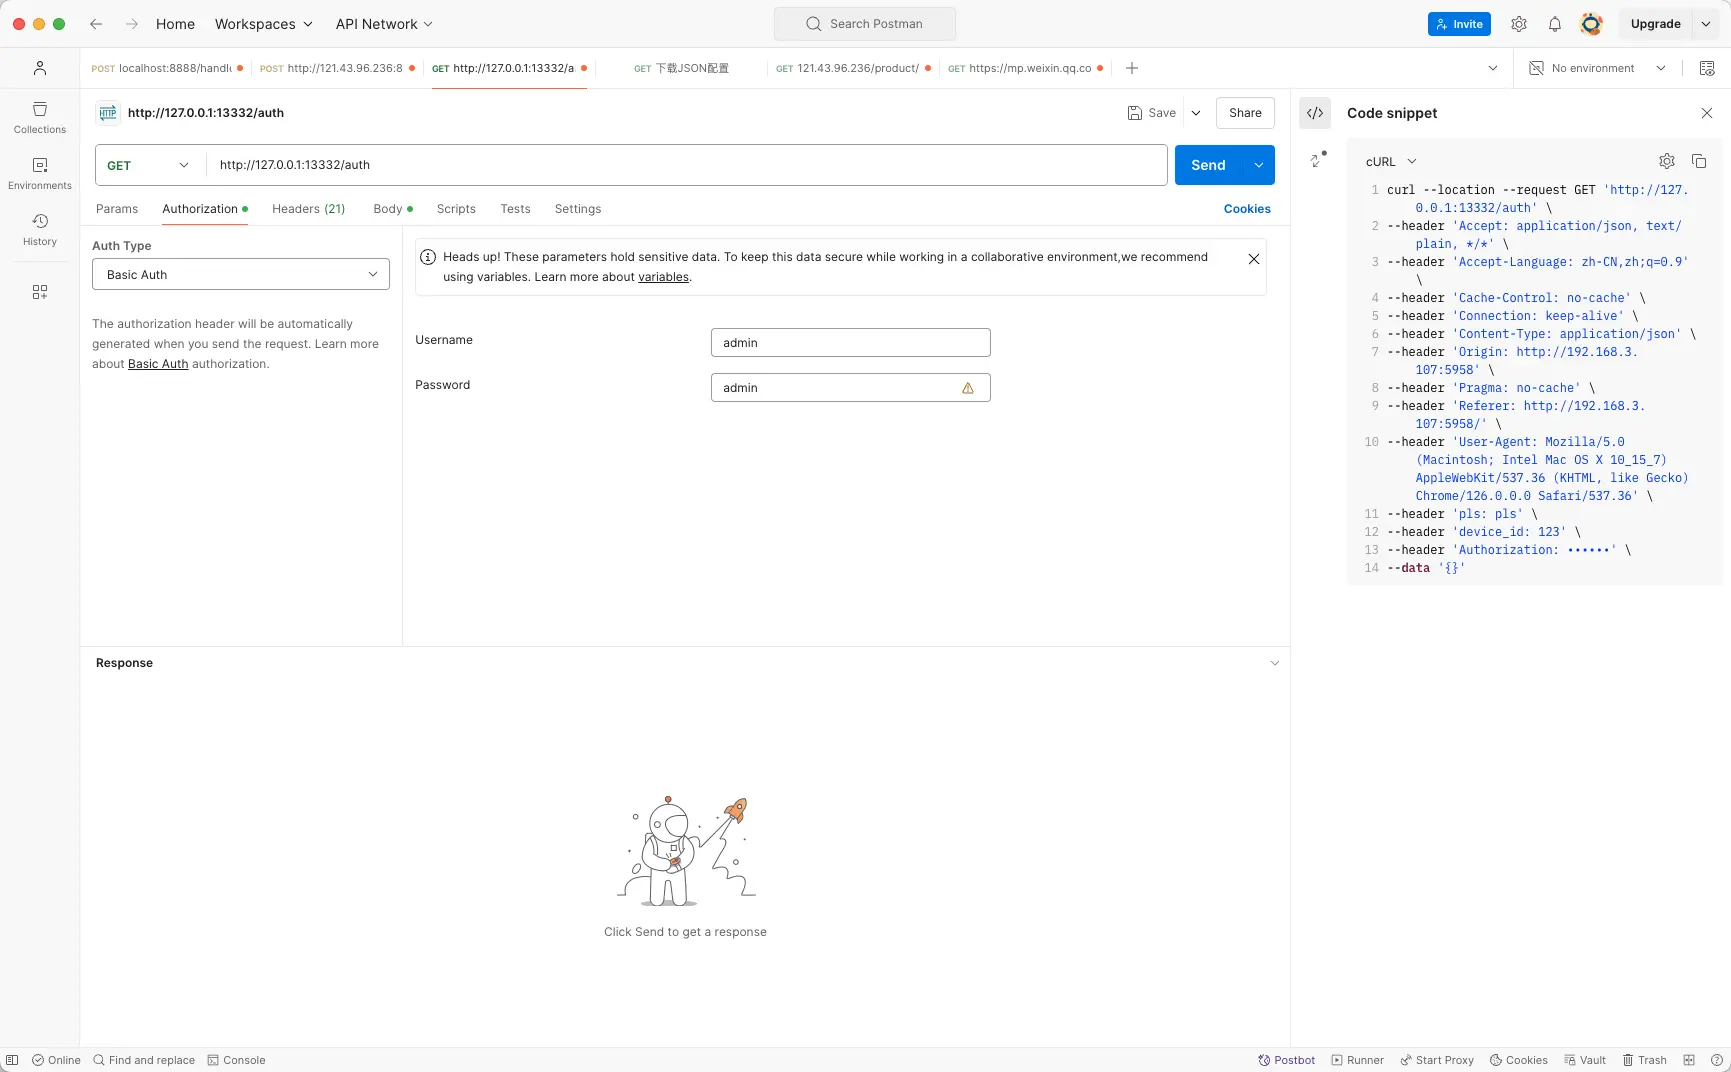Open the Basic Auth documentation link
1731x1072 pixels.
point(158,364)
